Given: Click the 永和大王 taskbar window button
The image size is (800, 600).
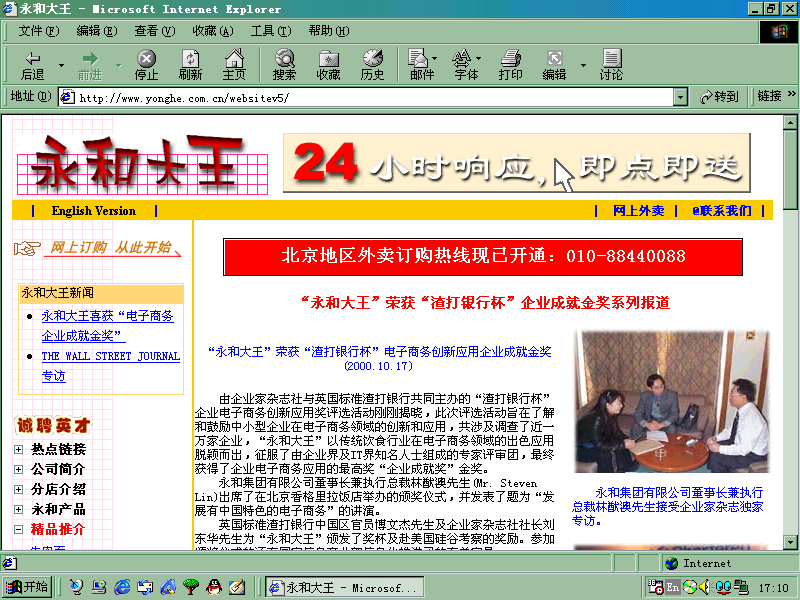Looking at the screenshot, I should 345,588.
